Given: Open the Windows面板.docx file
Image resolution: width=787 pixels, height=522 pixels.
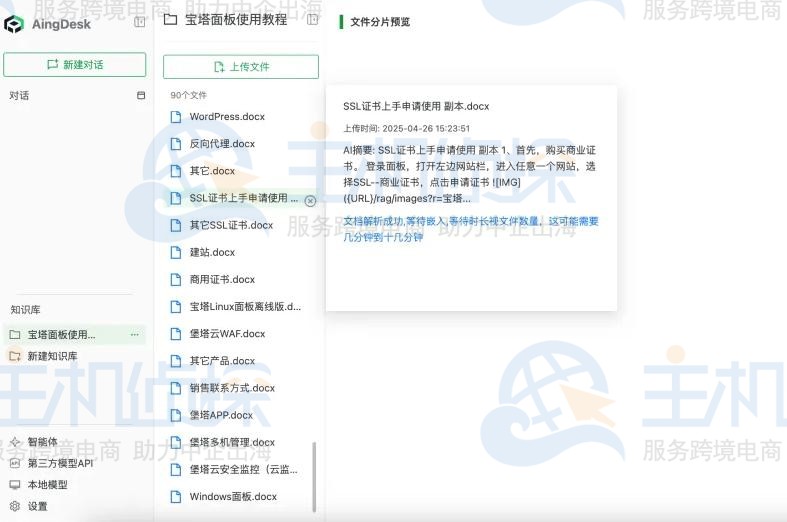Looking at the screenshot, I should click(233, 496).
